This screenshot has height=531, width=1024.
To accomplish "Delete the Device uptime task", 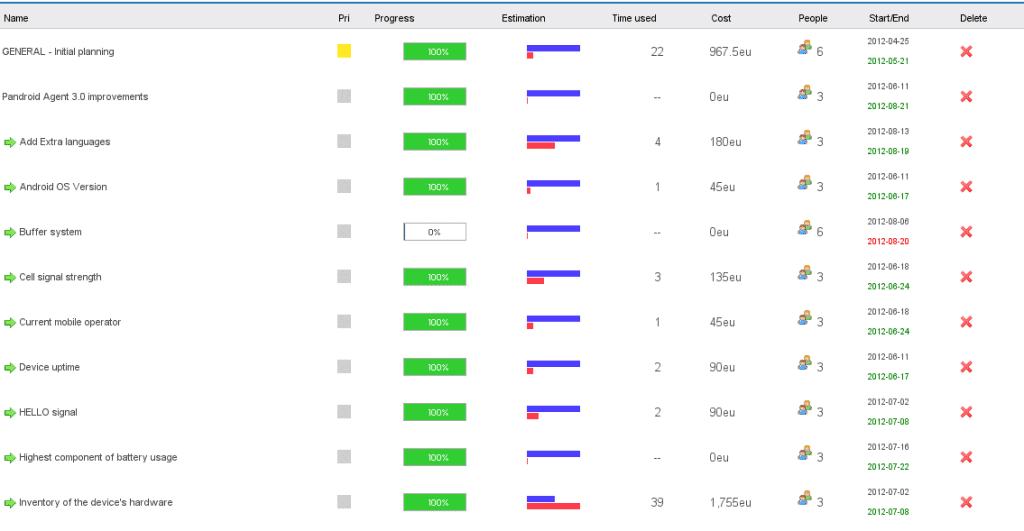I will point(966,367).
